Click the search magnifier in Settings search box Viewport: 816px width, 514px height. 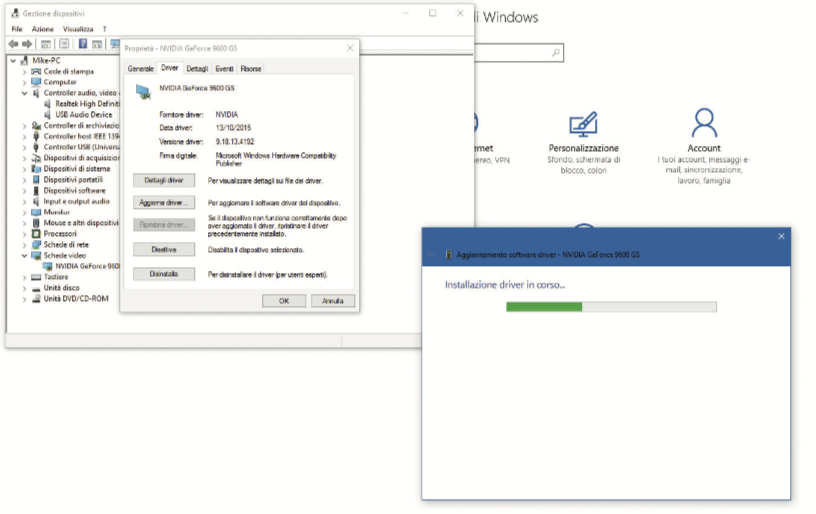coord(556,53)
